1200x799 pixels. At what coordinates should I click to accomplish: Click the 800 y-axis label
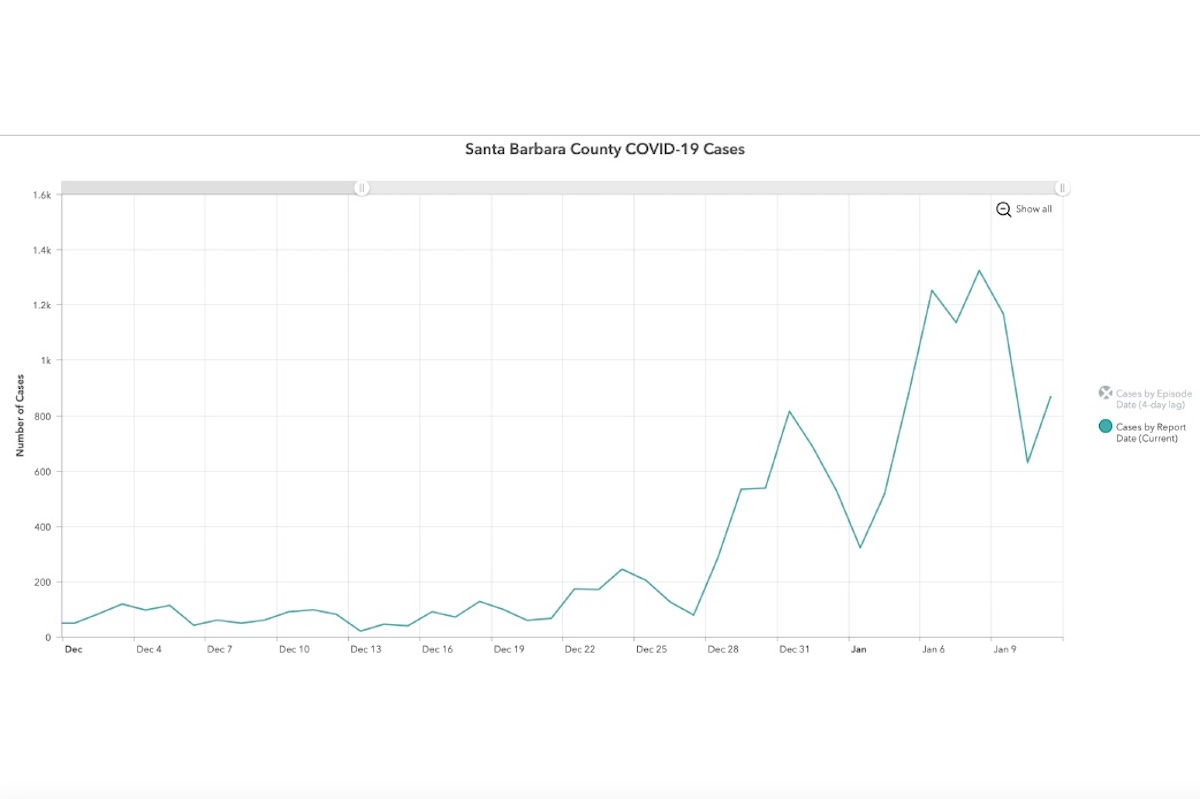[x=44, y=416]
